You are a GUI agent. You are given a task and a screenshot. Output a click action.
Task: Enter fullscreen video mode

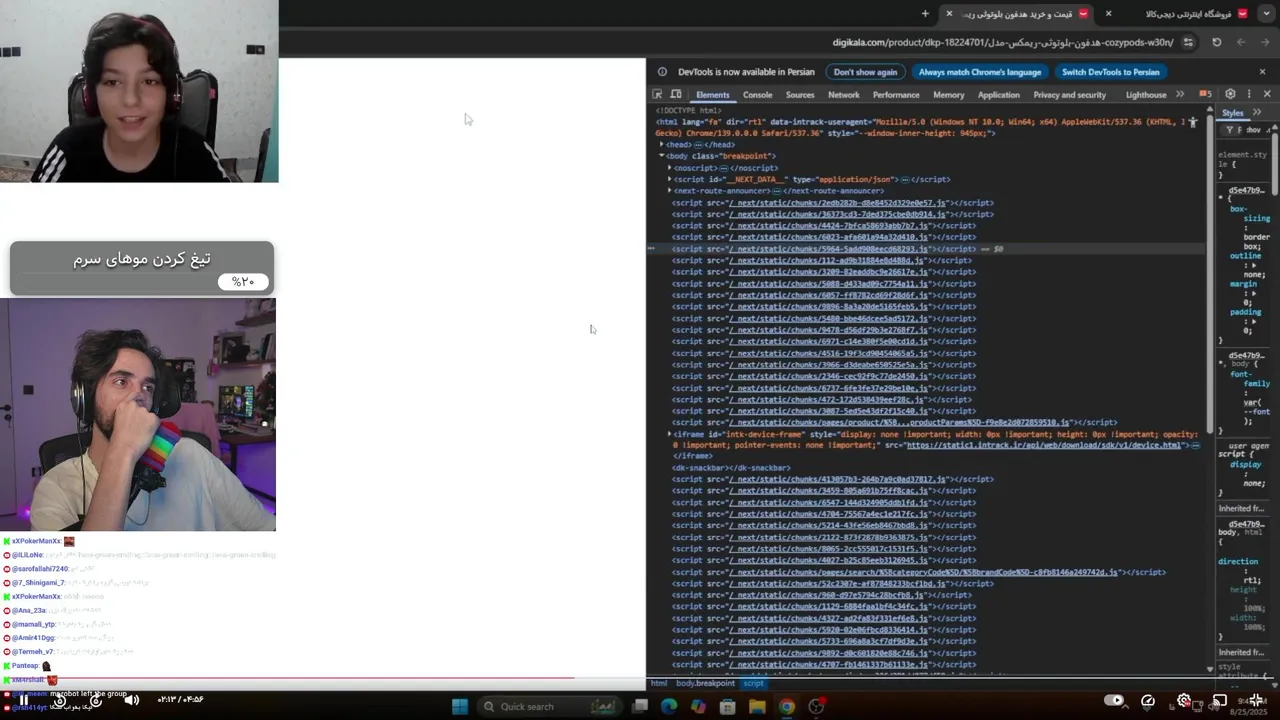tap(1256, 700)
